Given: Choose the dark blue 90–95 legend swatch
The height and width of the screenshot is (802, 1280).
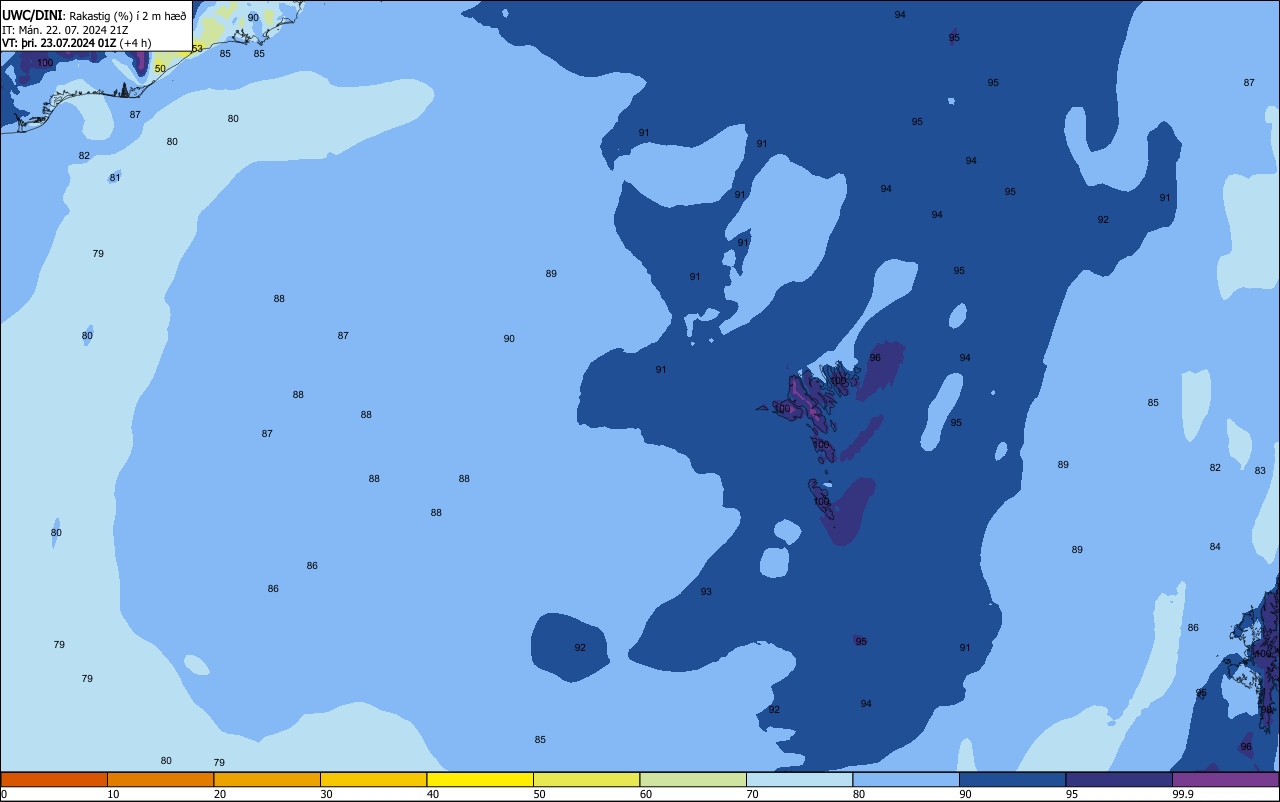Looking at the screenshot, I should [1012, 779].
